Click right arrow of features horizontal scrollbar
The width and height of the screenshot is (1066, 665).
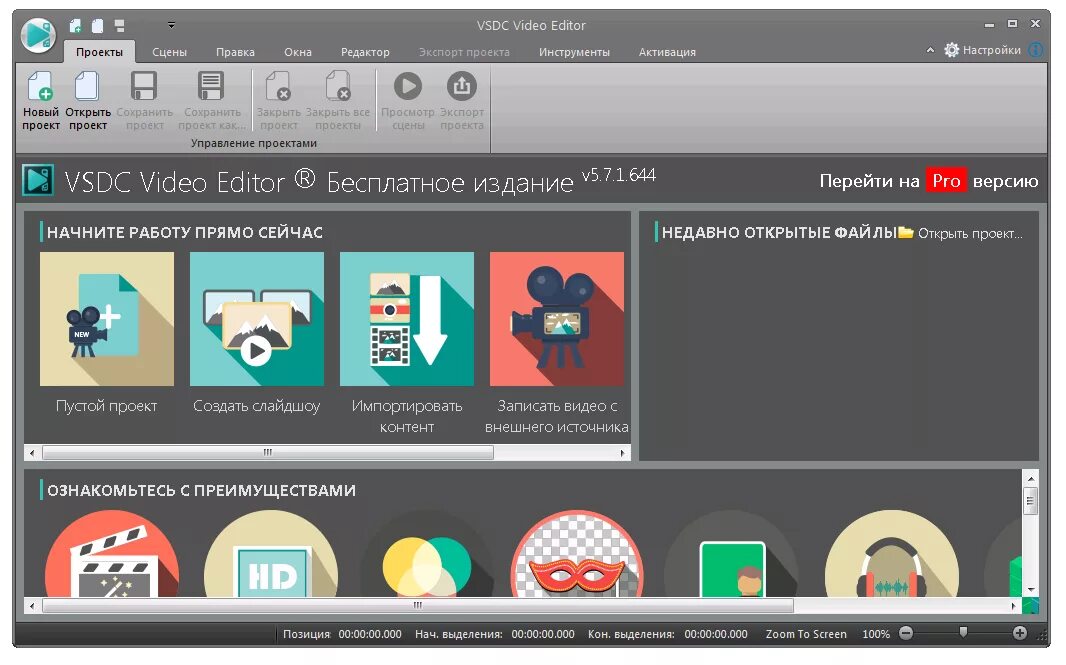point(1014,605)
